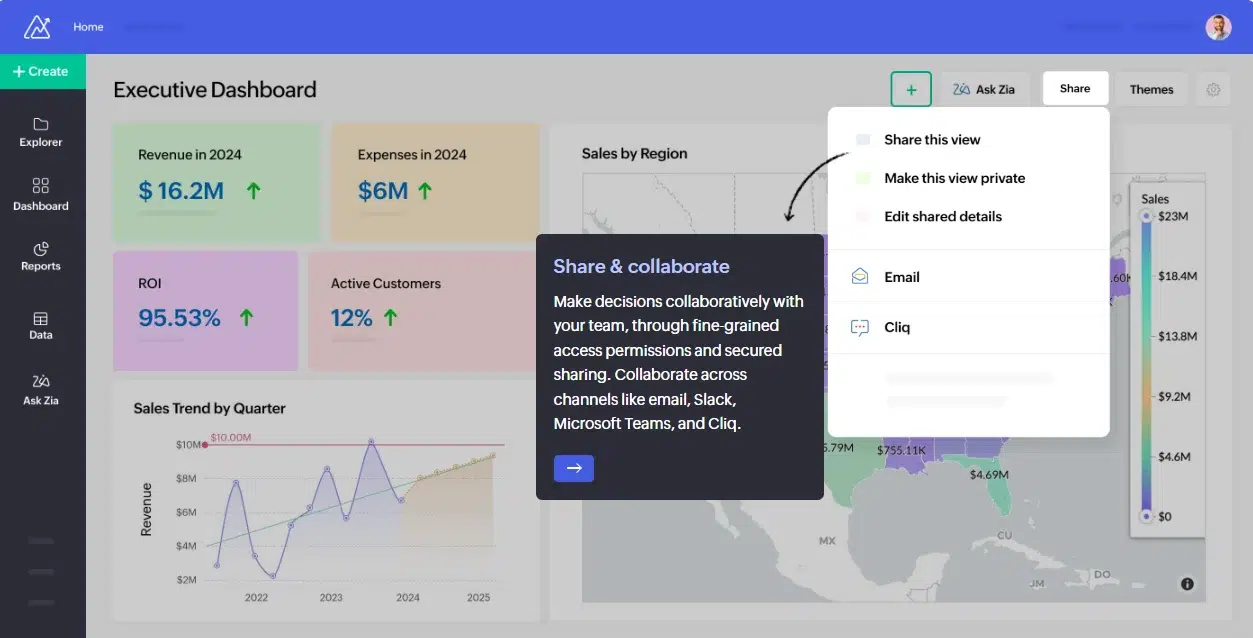1253x638 pixels.
Task: Click the dashboard settings gear icon
Action: 1213,89
